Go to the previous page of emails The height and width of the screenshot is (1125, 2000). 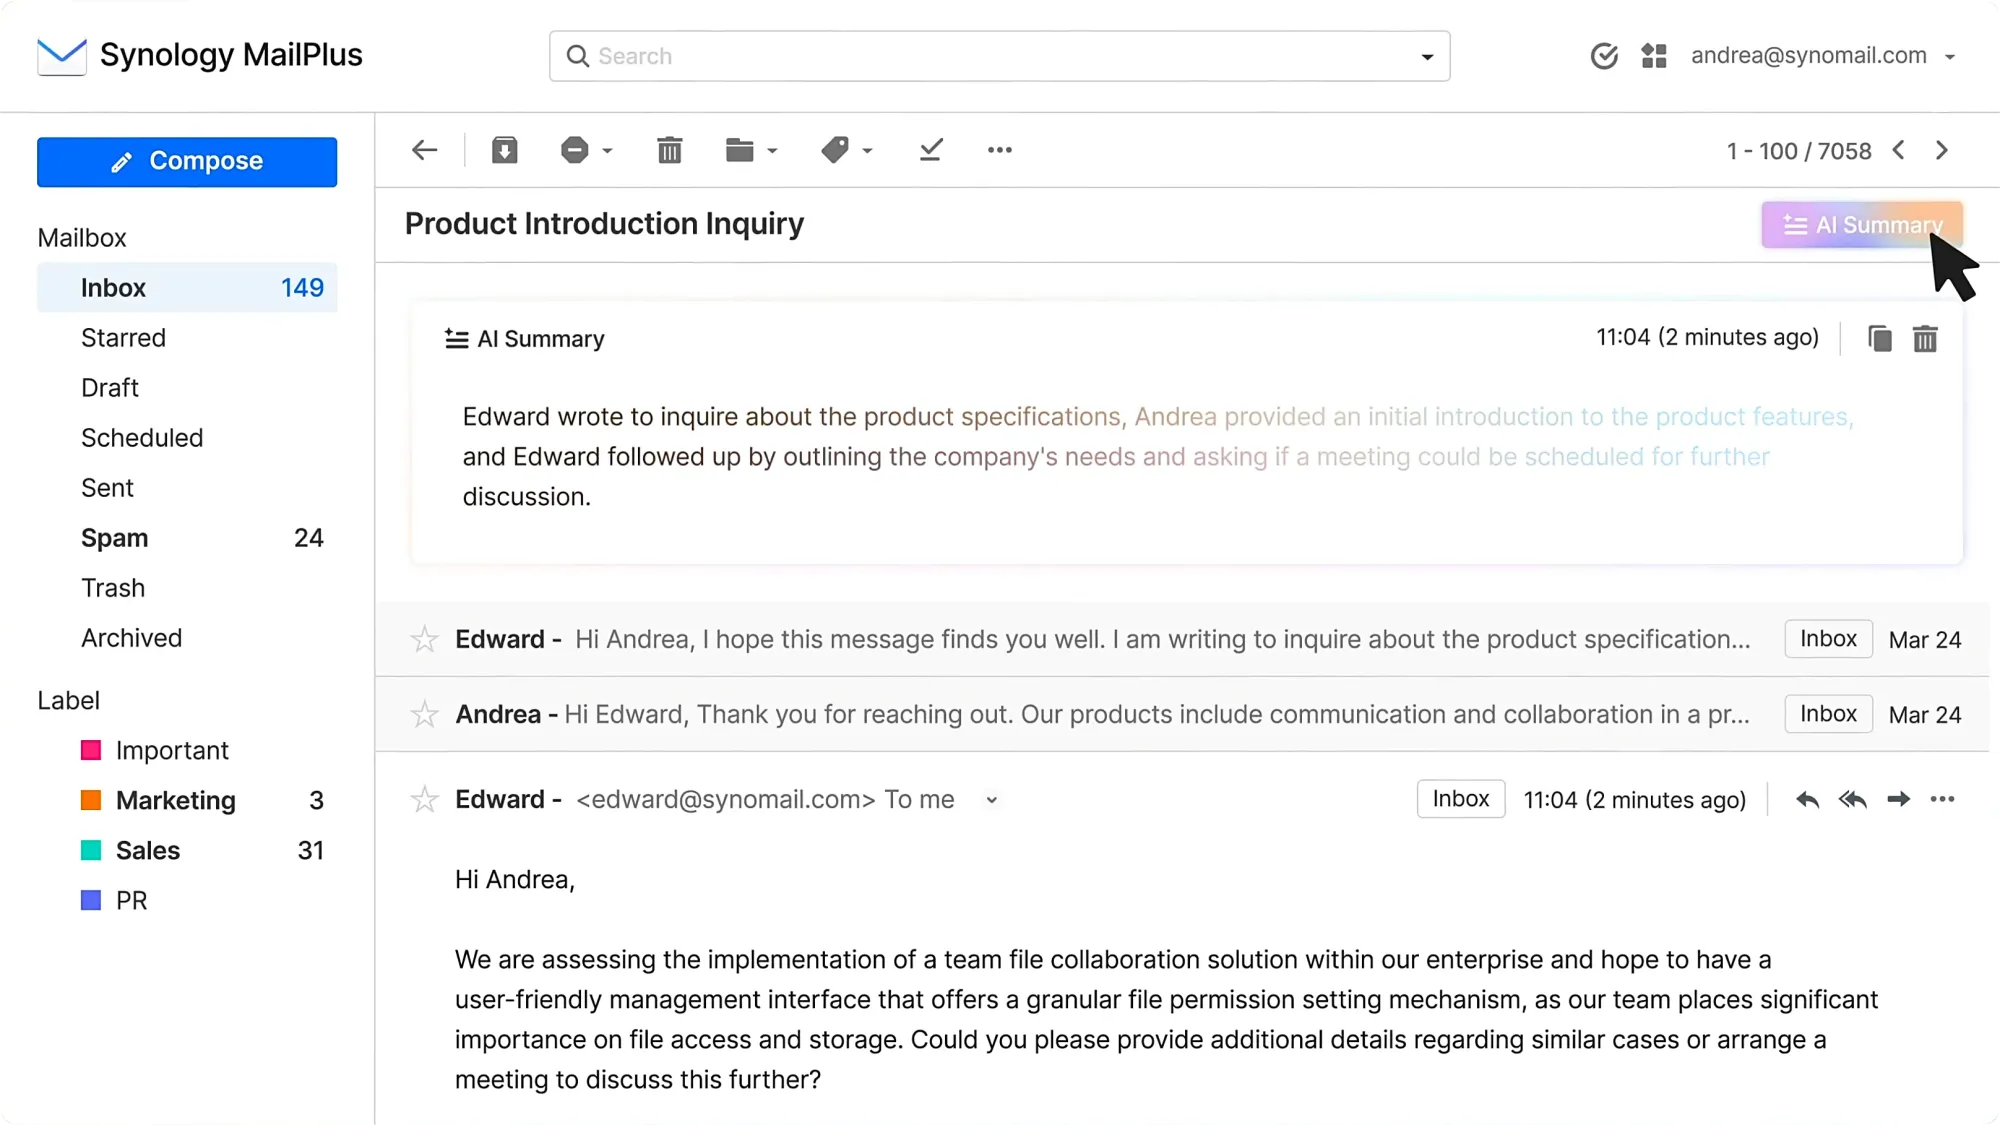point(1899,150)
